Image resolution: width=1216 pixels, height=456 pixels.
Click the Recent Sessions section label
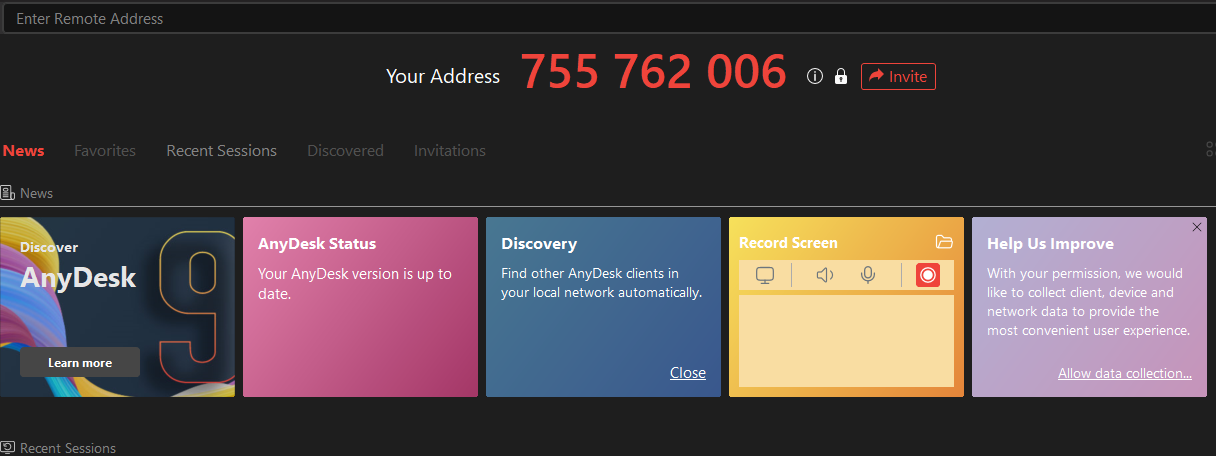click(x=68, y=448)
